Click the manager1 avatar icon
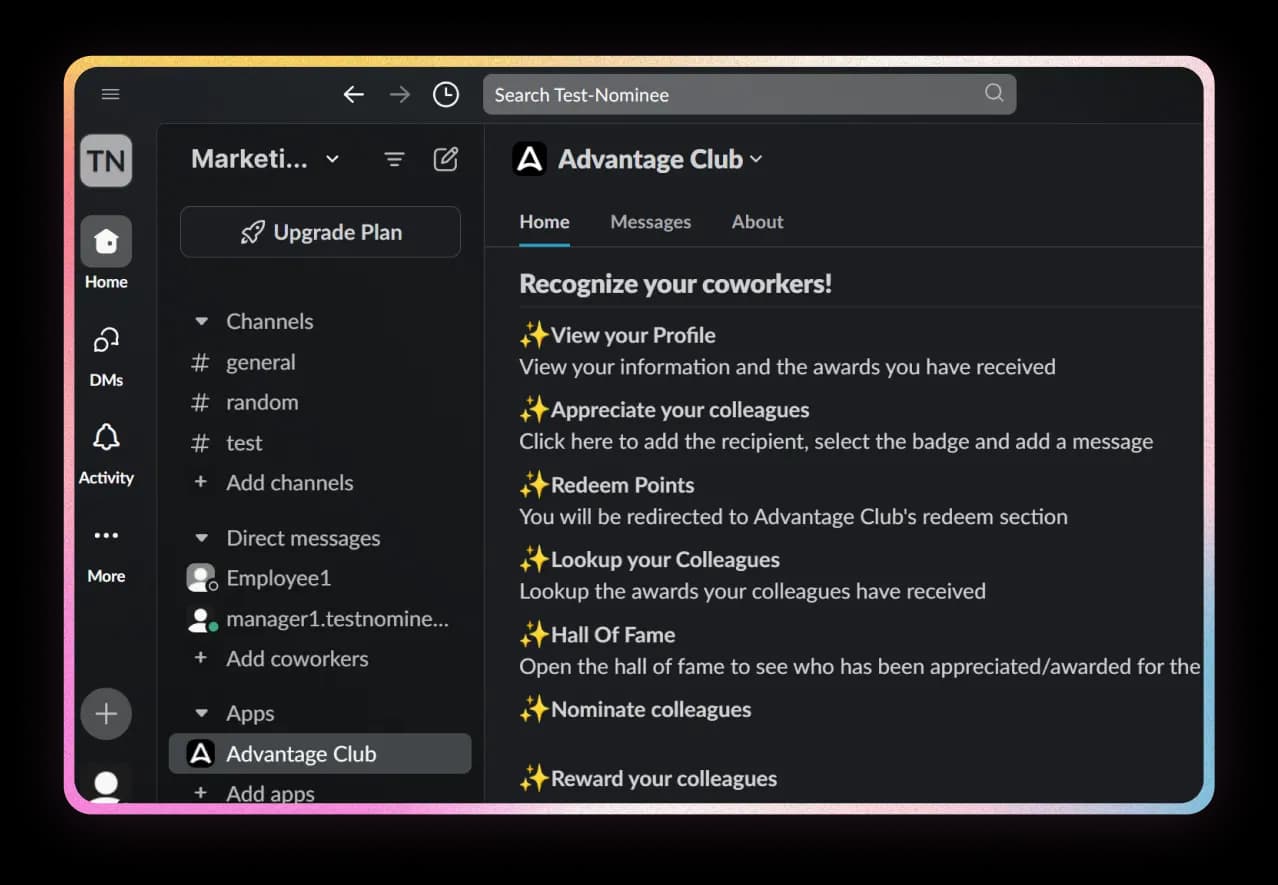This screenshot has height=885, width=1278. 202,619
